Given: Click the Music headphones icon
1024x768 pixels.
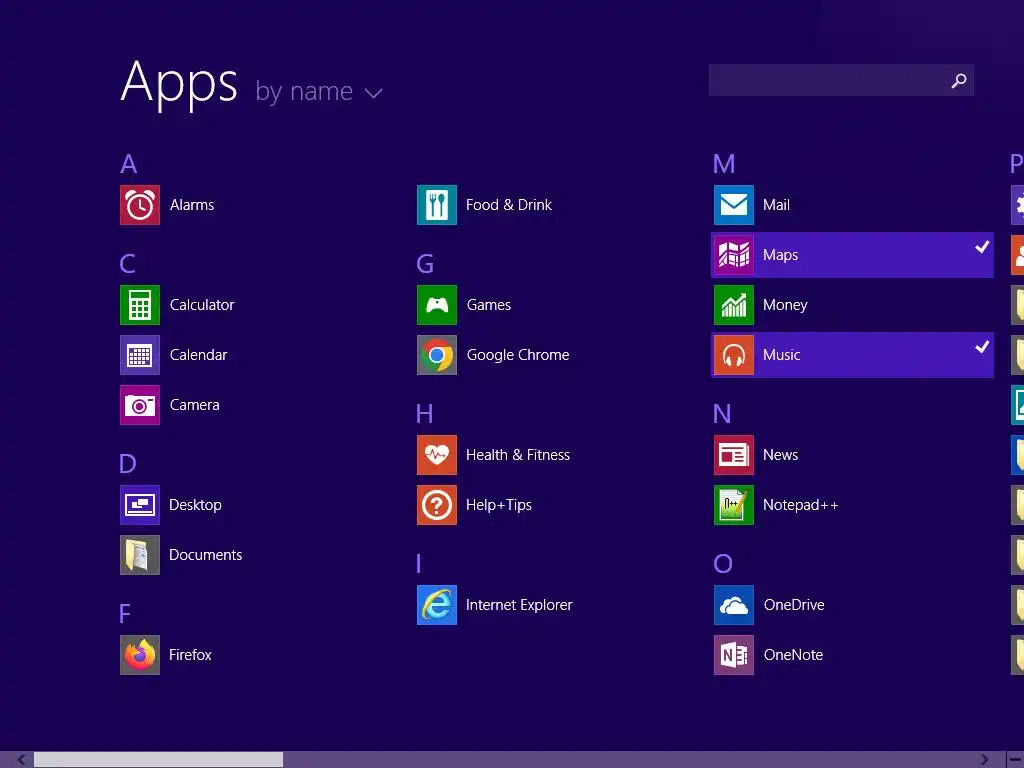Looking at the screenshot, I should (734, 355).
